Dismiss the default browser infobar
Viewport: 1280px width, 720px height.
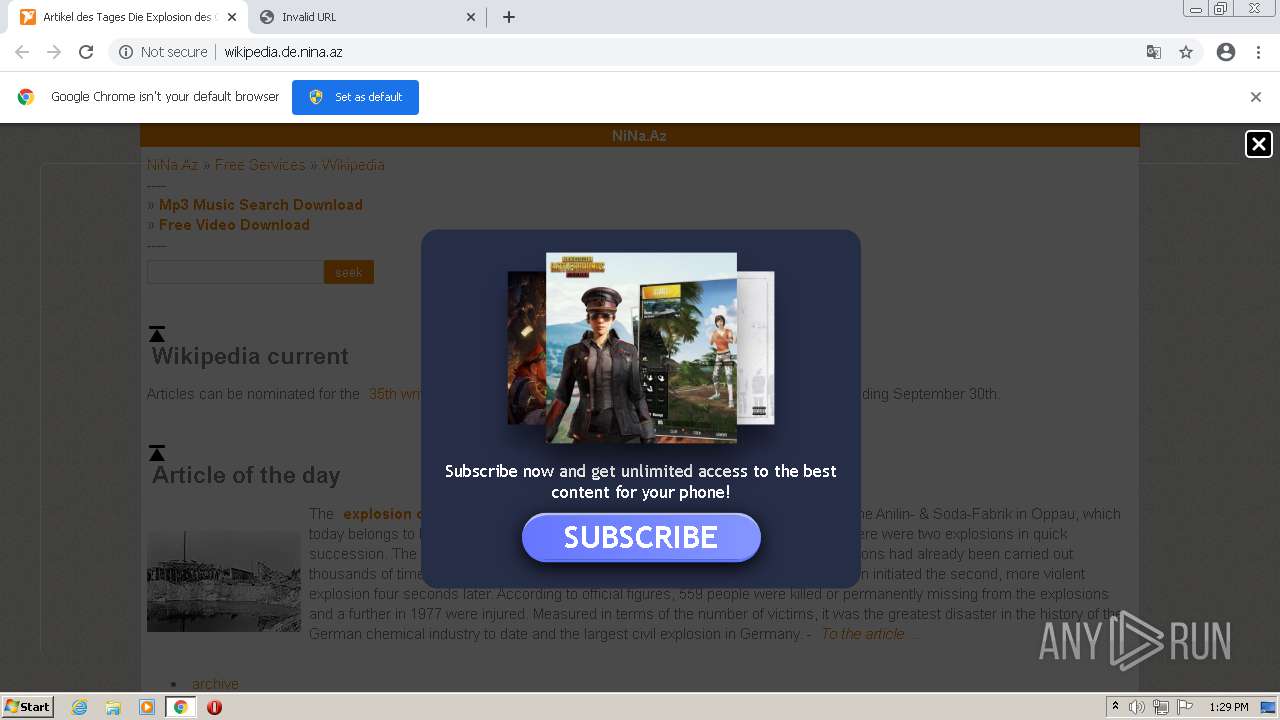click(1256, 97)
